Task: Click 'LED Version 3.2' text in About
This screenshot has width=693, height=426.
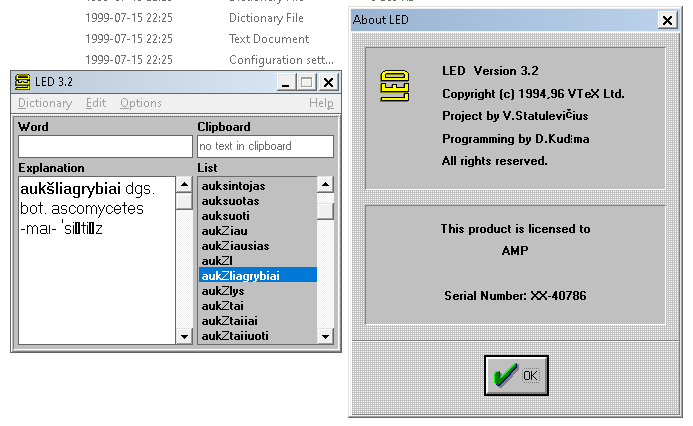Action: 490,71
